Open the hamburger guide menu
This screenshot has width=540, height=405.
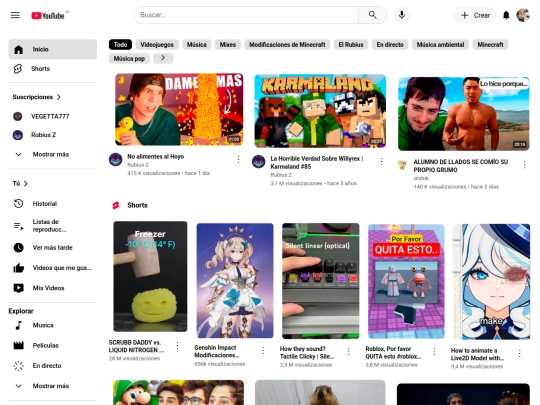(x=15, y=15)
